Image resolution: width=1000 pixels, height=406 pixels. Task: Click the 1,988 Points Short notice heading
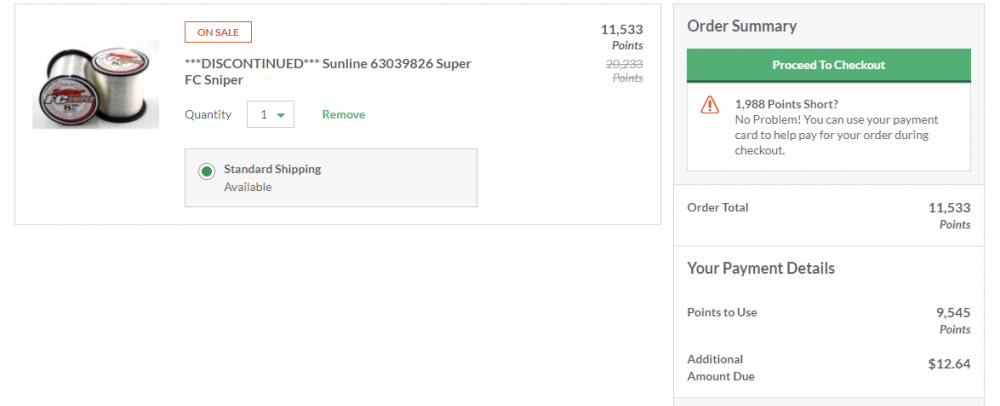tap(786, 105)
